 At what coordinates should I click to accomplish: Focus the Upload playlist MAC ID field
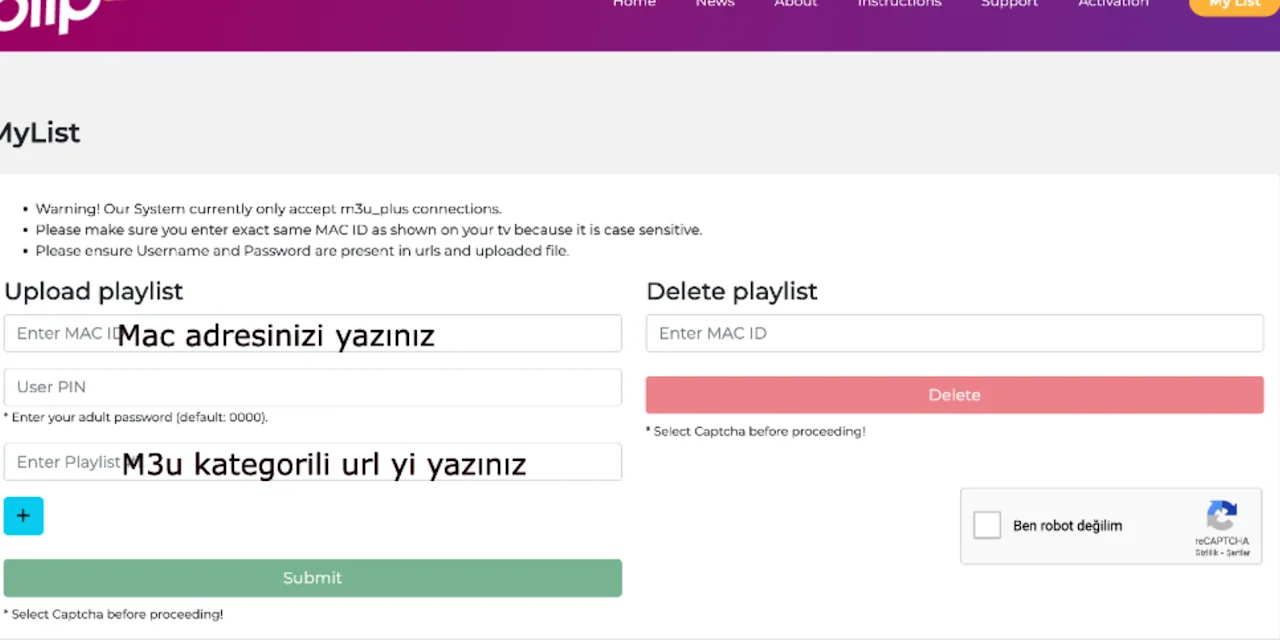312,334
